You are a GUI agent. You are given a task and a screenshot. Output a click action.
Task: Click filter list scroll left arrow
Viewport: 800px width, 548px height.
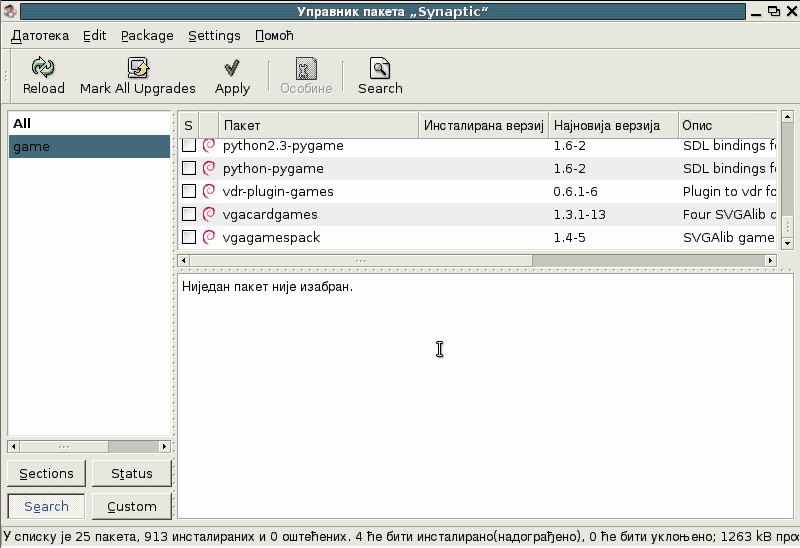(x=14, y=446)
